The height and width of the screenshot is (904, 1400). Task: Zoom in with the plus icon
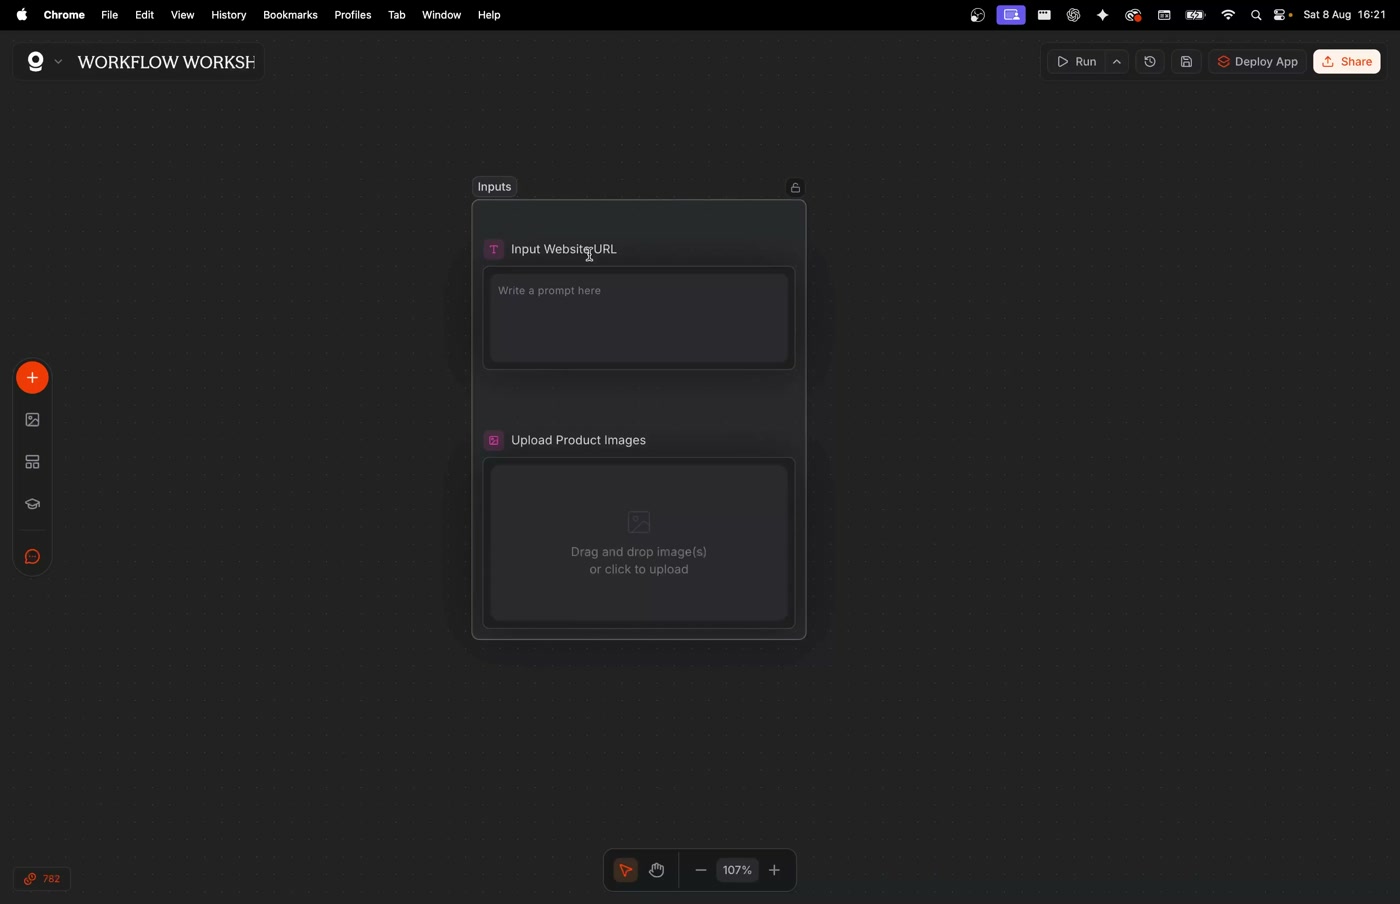coord(775,871)
